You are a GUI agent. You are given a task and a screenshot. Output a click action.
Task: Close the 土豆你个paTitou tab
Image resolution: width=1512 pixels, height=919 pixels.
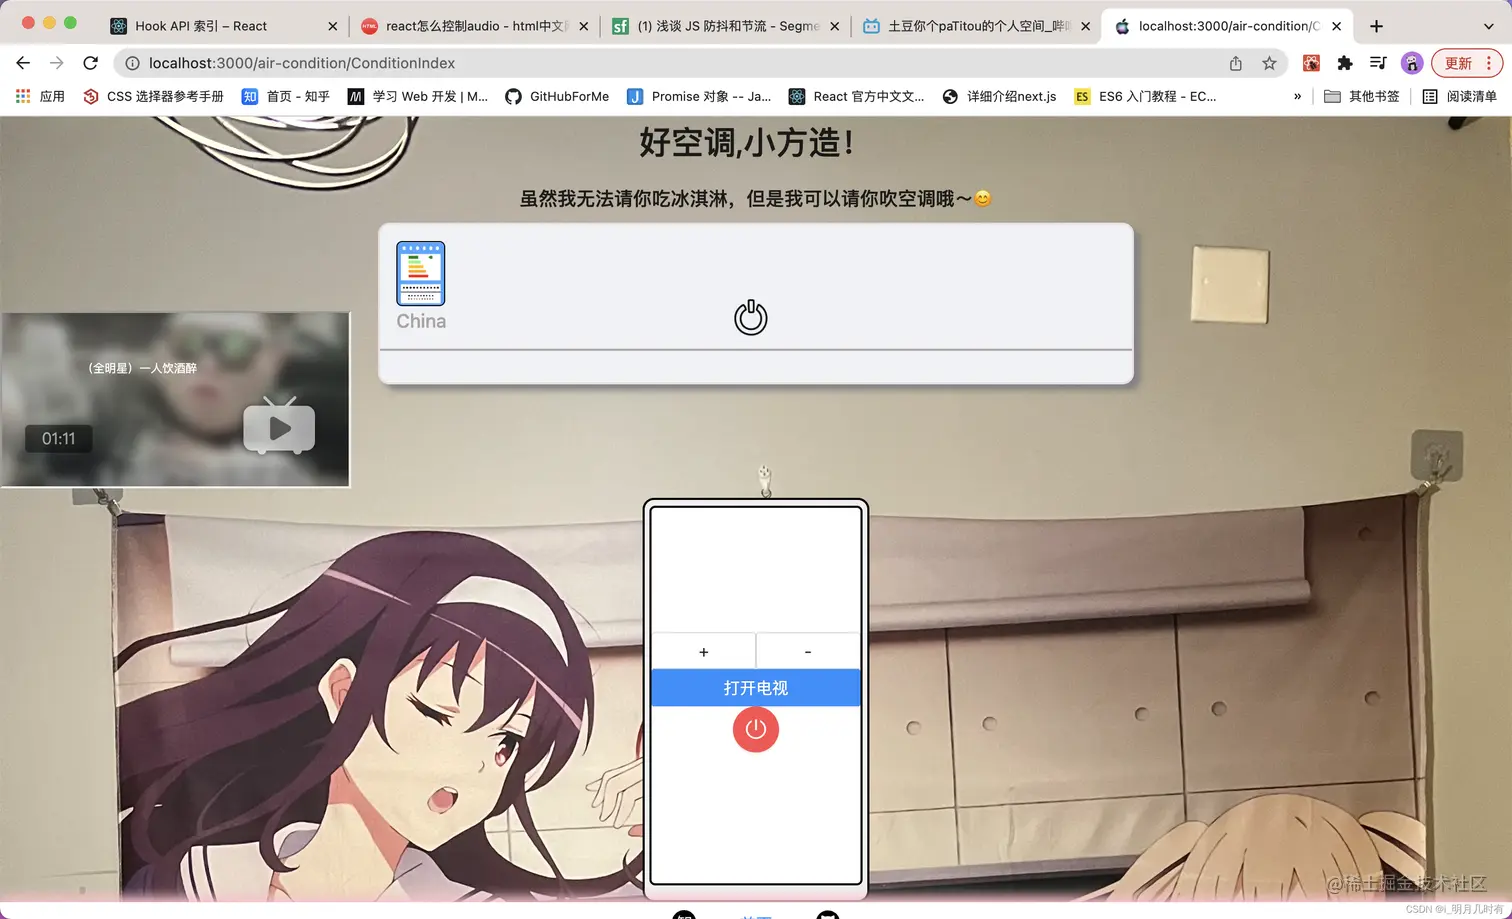coord(1086,26)
